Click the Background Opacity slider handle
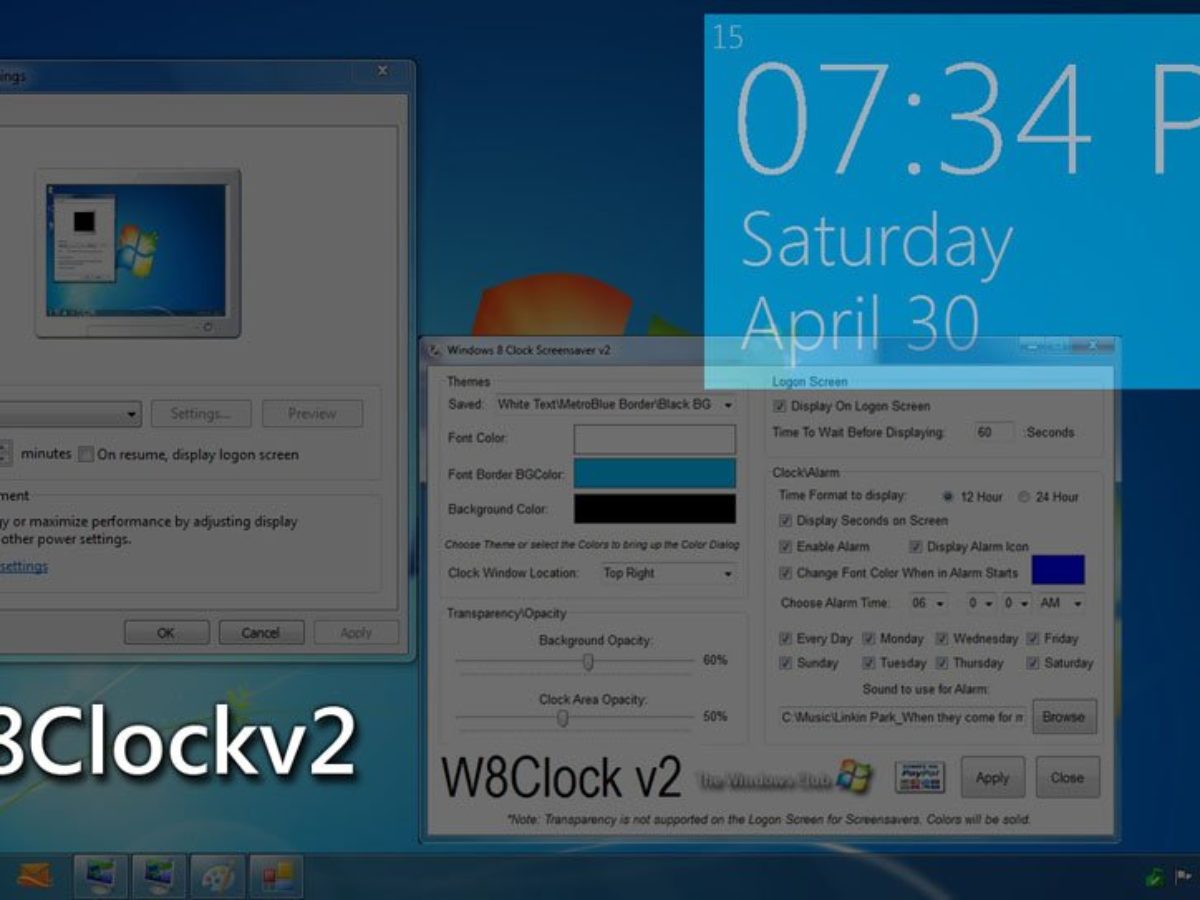The image size is (1200, 900). [588, 662]
